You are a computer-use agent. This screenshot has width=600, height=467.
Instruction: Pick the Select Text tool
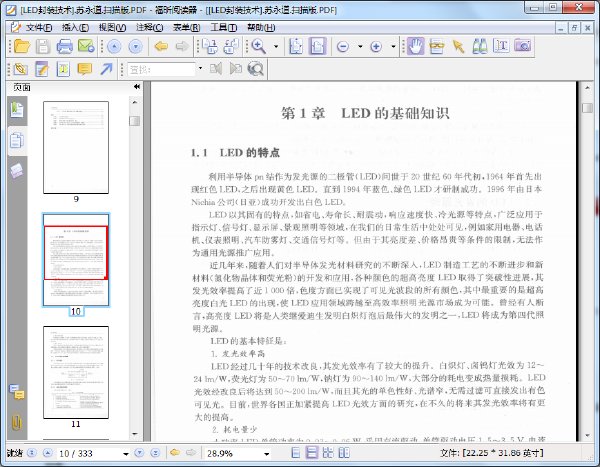pos(501,46)
